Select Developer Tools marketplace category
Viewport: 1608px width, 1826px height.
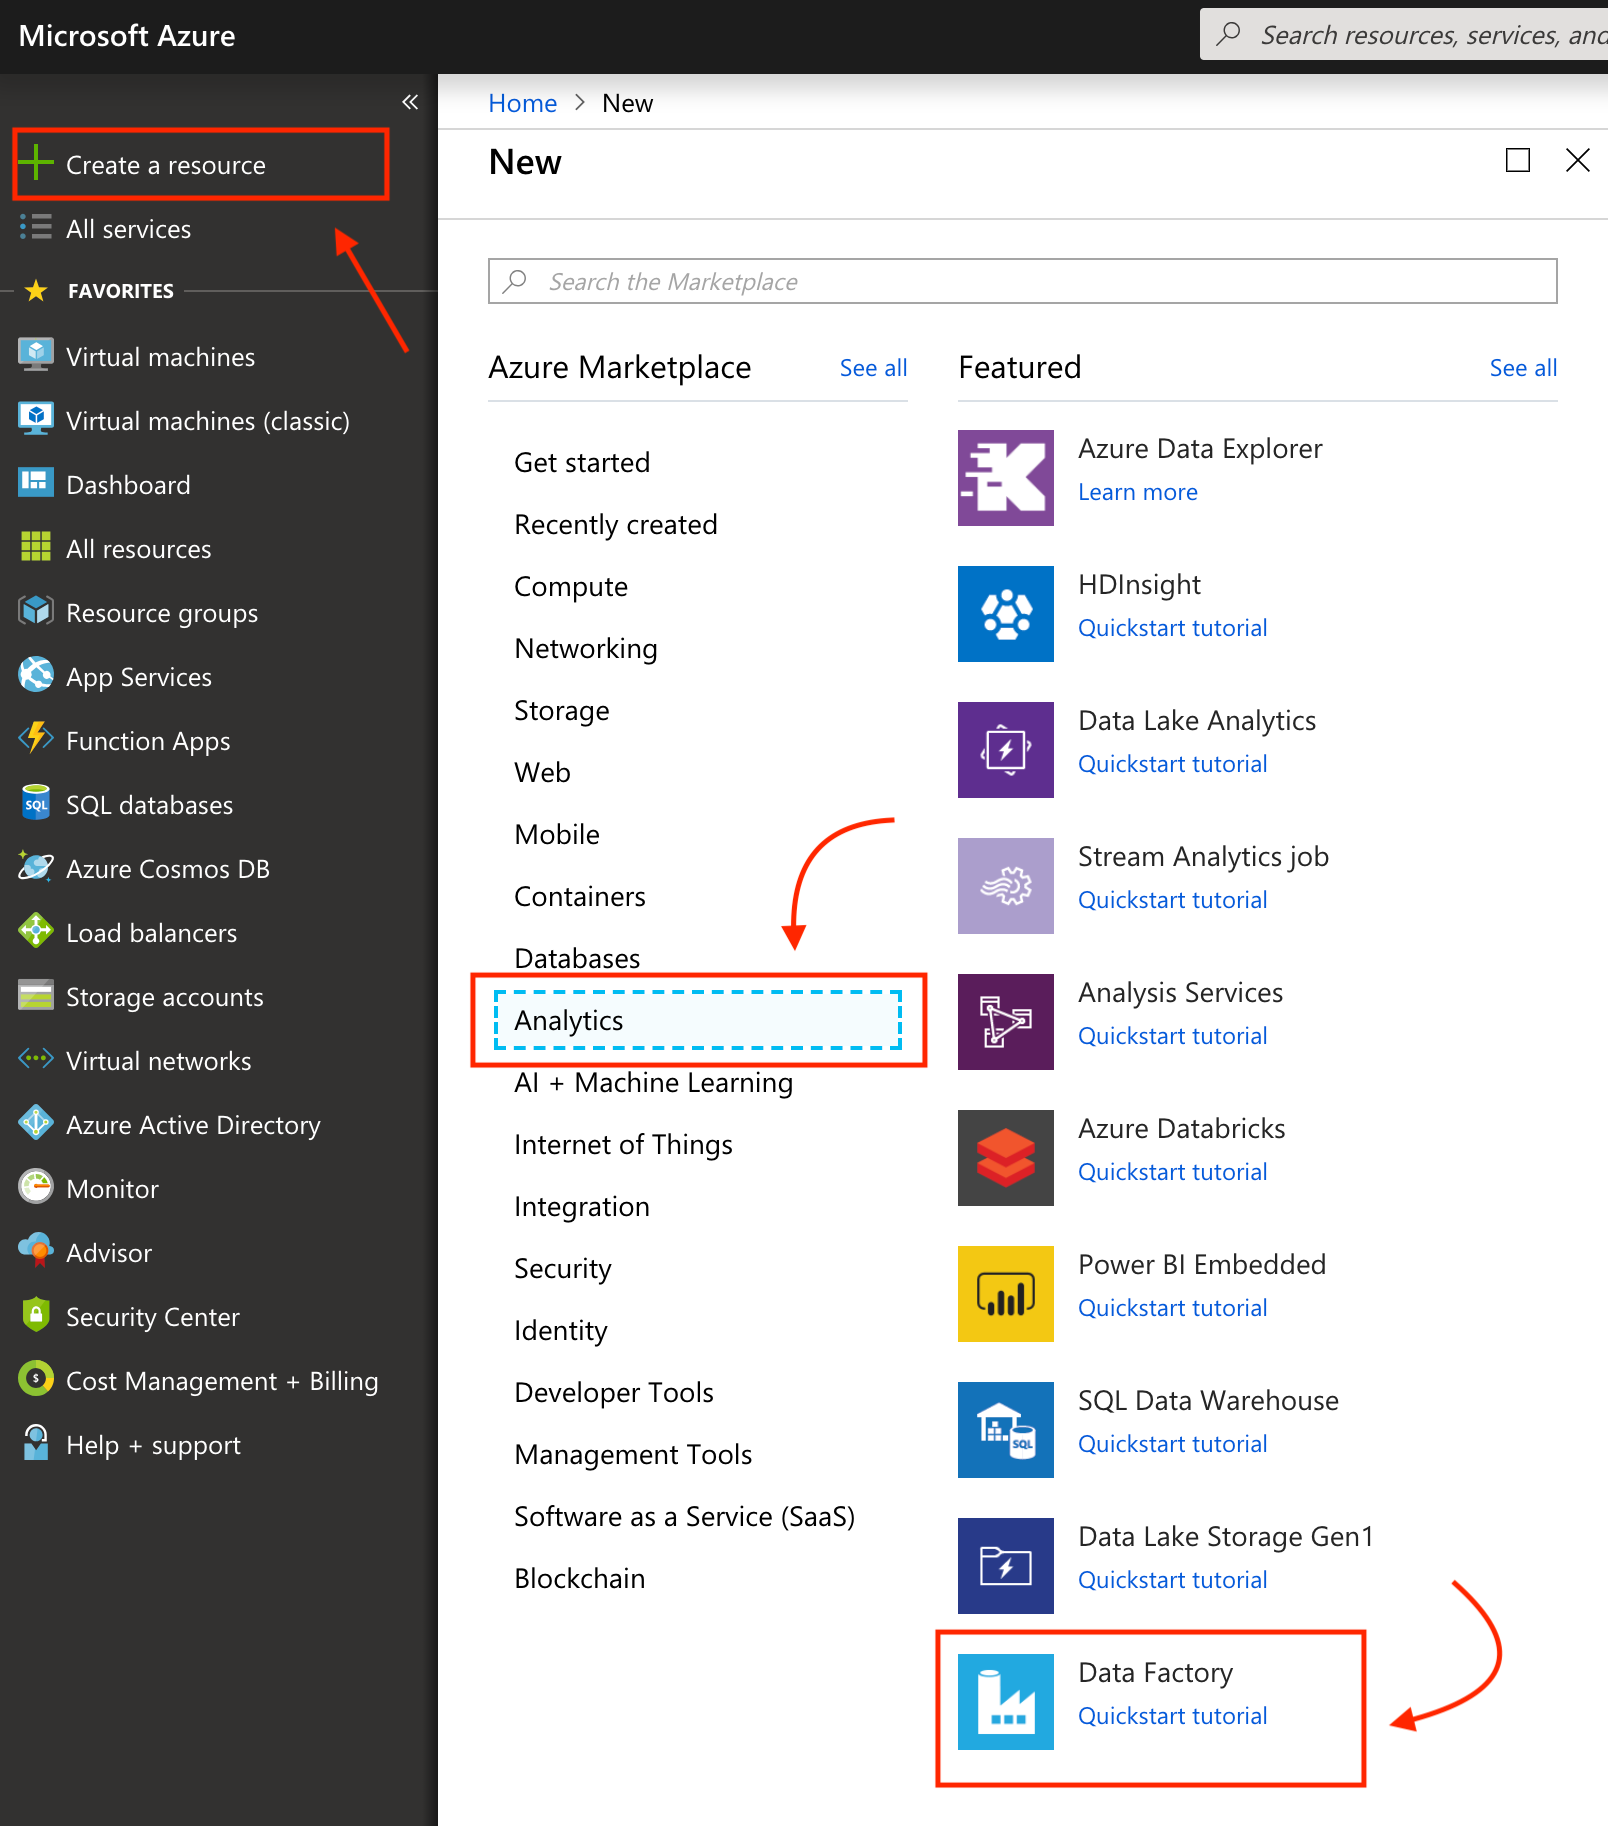tap(614, 1393)
